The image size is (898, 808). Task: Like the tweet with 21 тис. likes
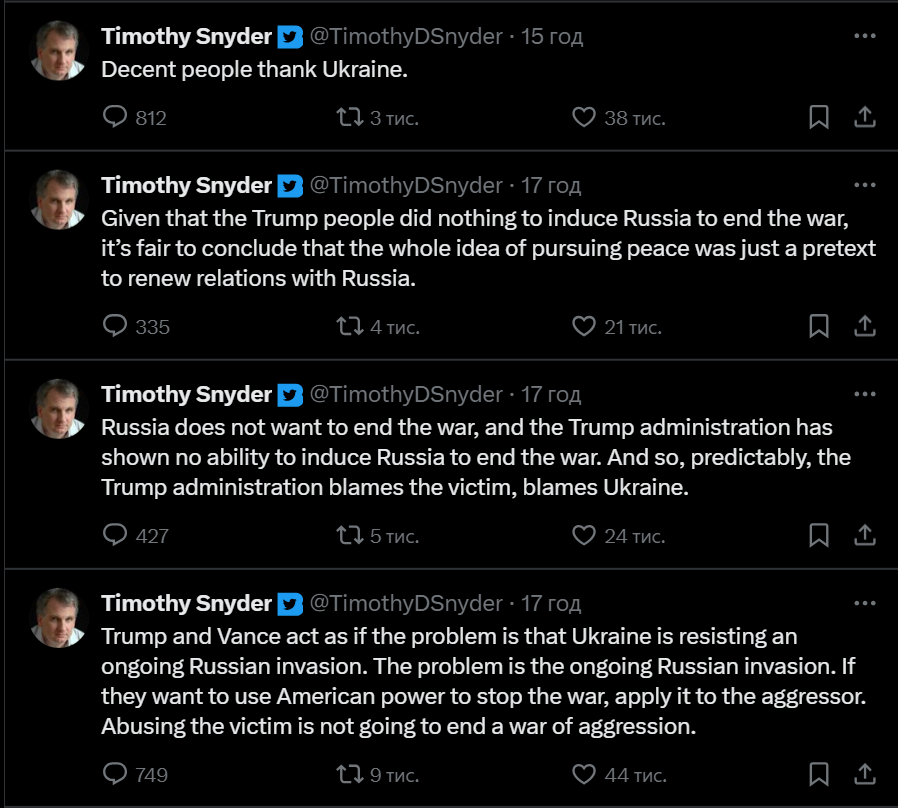(584, 326)
